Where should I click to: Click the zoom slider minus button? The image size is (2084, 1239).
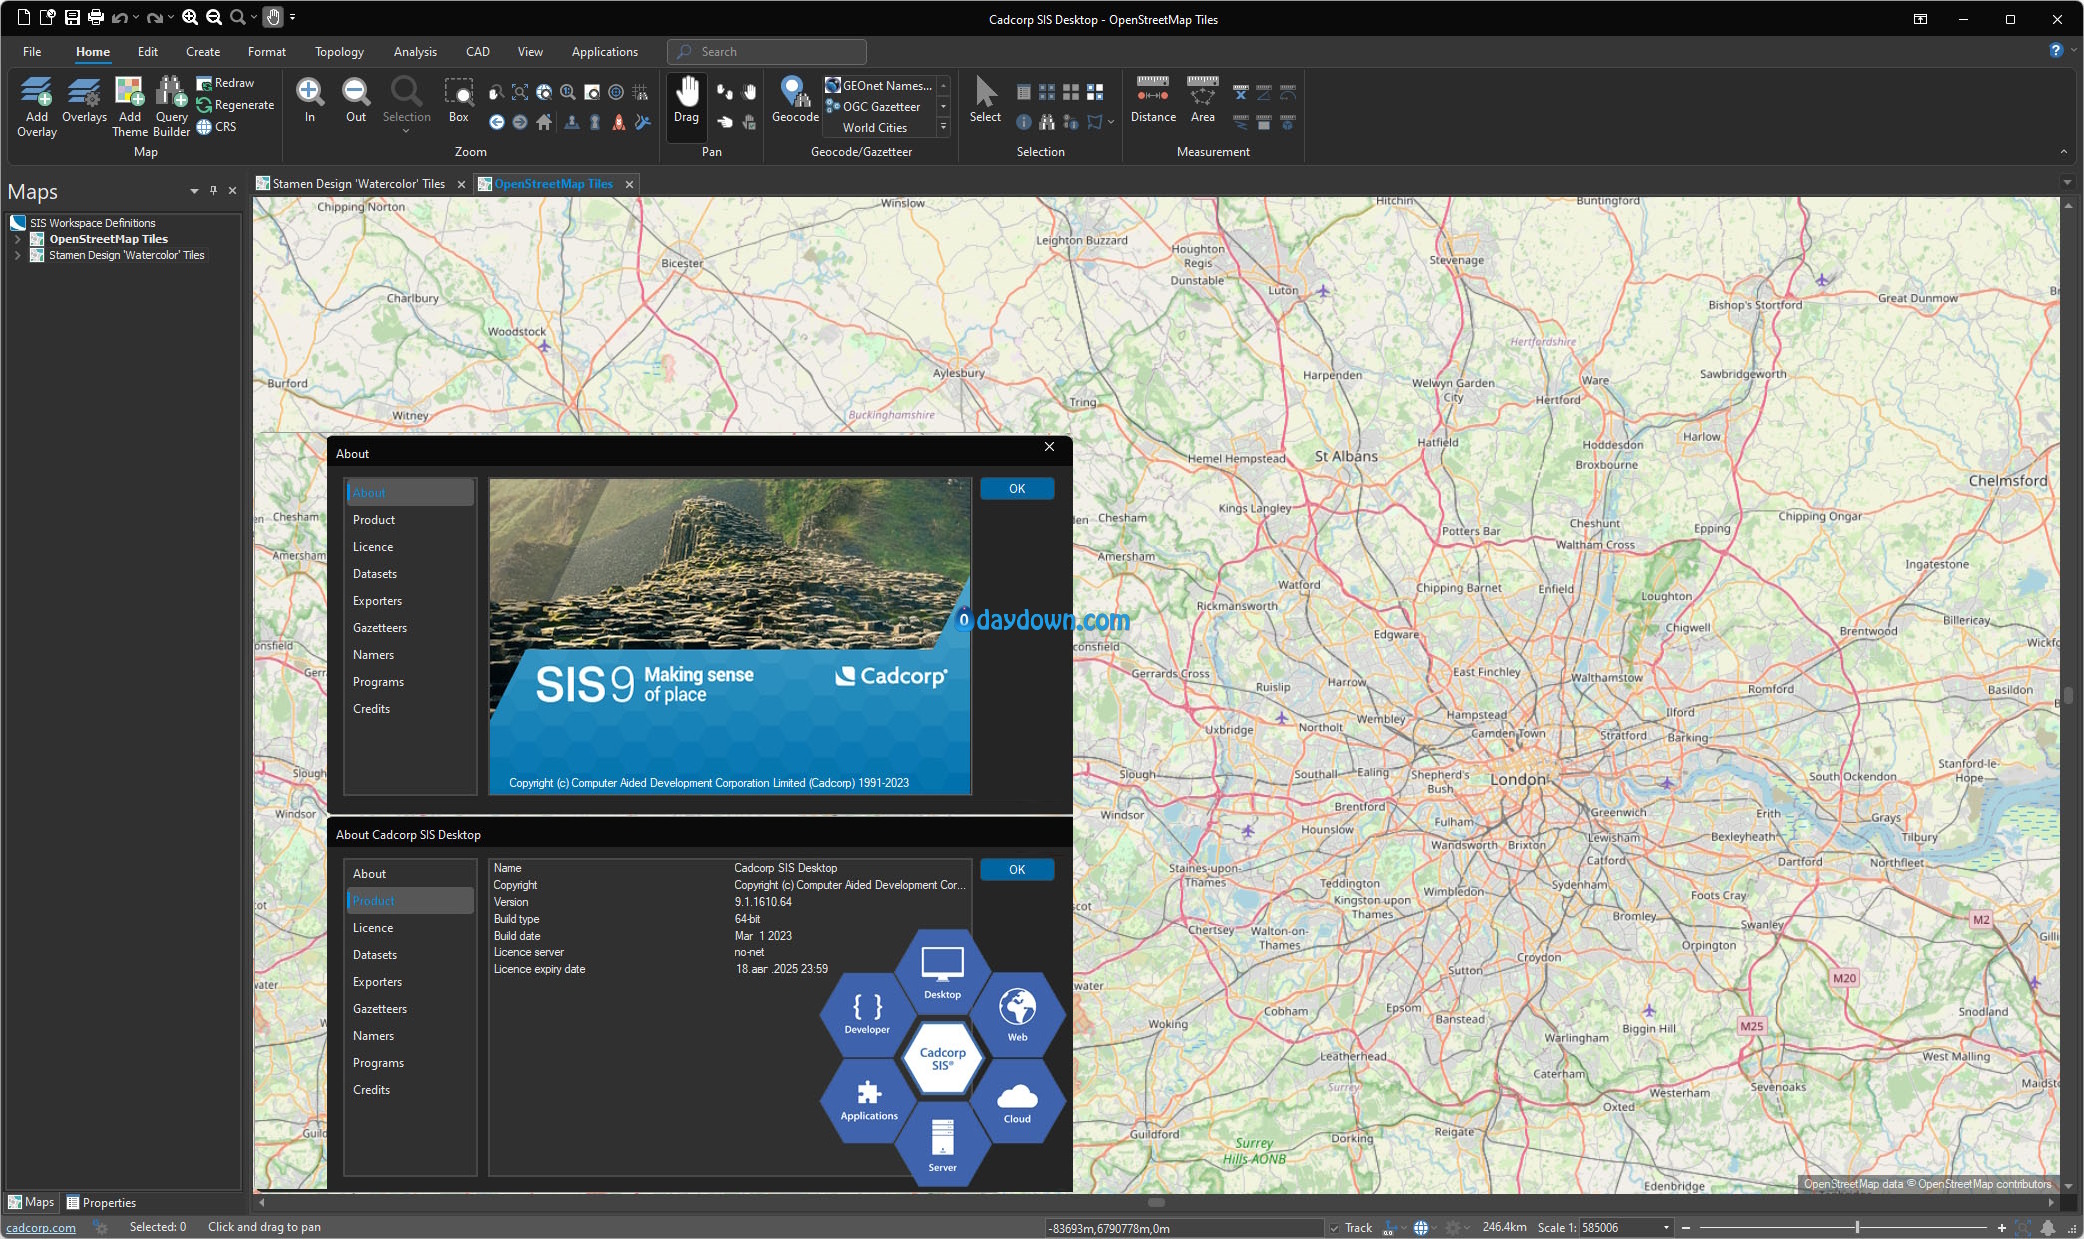[x=1686, y=1228]
